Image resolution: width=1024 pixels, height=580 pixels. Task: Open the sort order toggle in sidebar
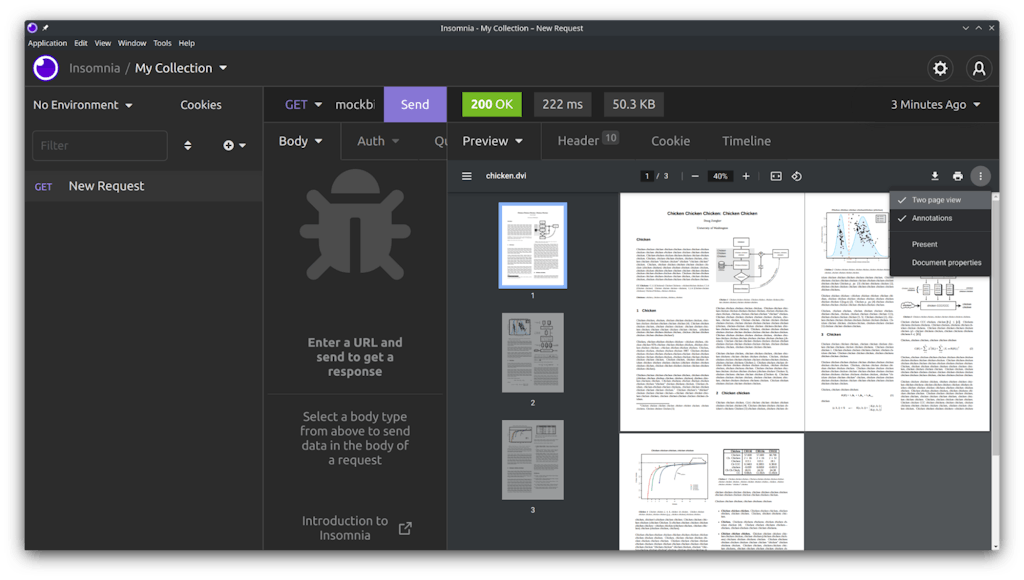187,145
